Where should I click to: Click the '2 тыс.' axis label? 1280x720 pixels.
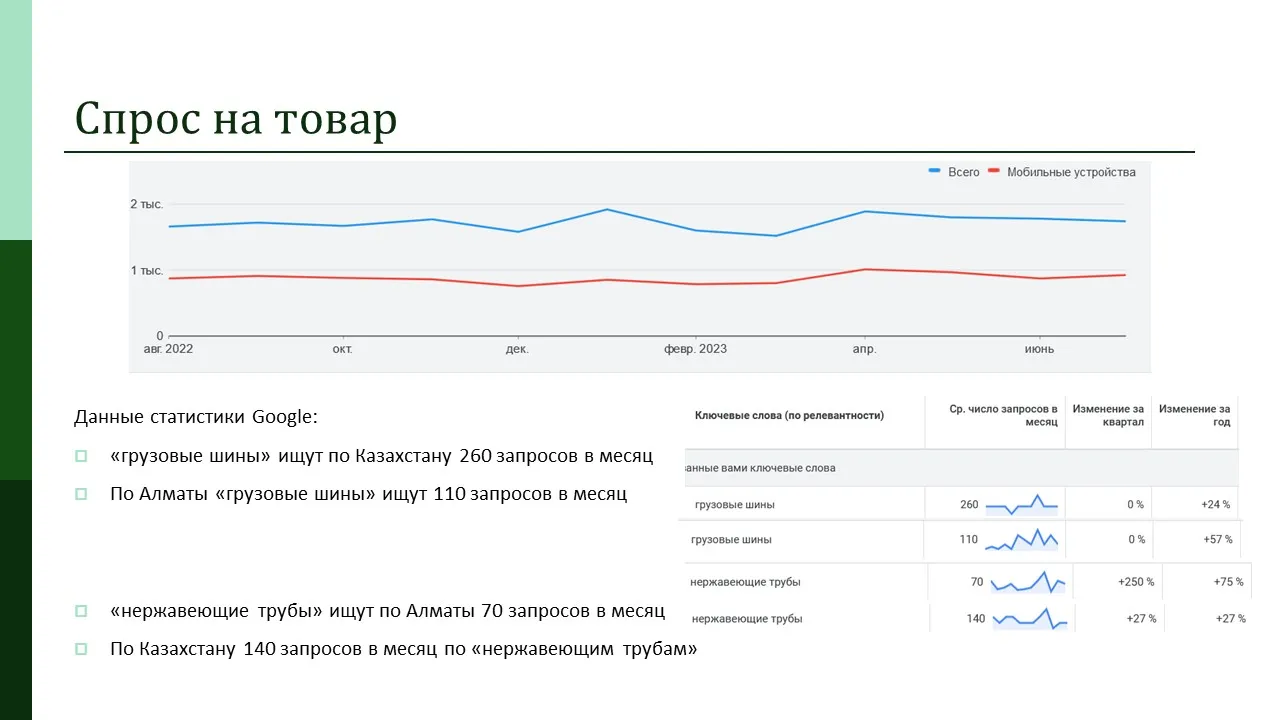click(x=146, y=204)
